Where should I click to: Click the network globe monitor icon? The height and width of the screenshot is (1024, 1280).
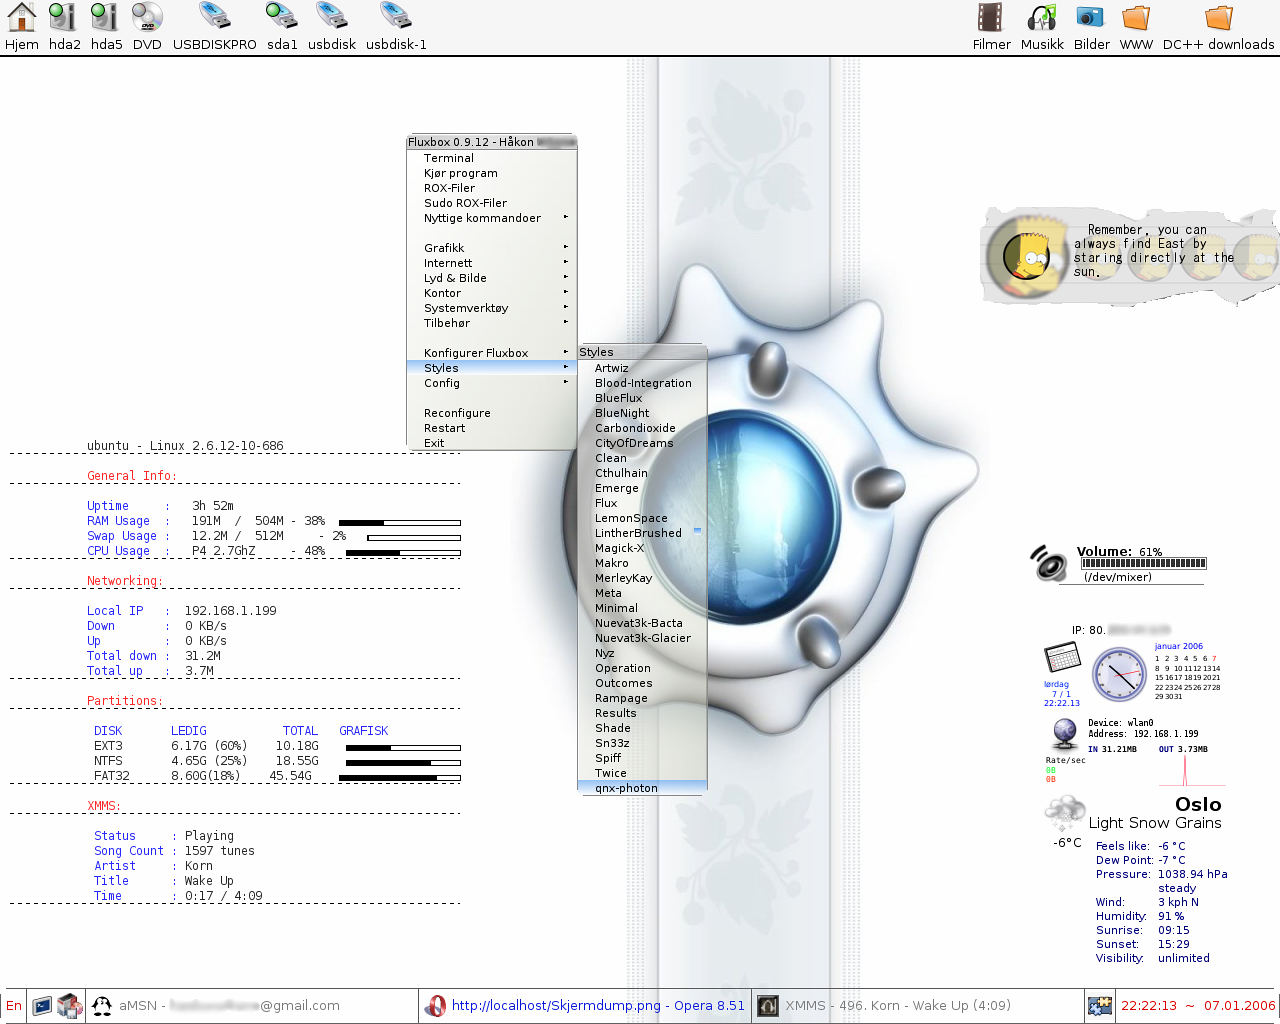tap(1065, 734)
